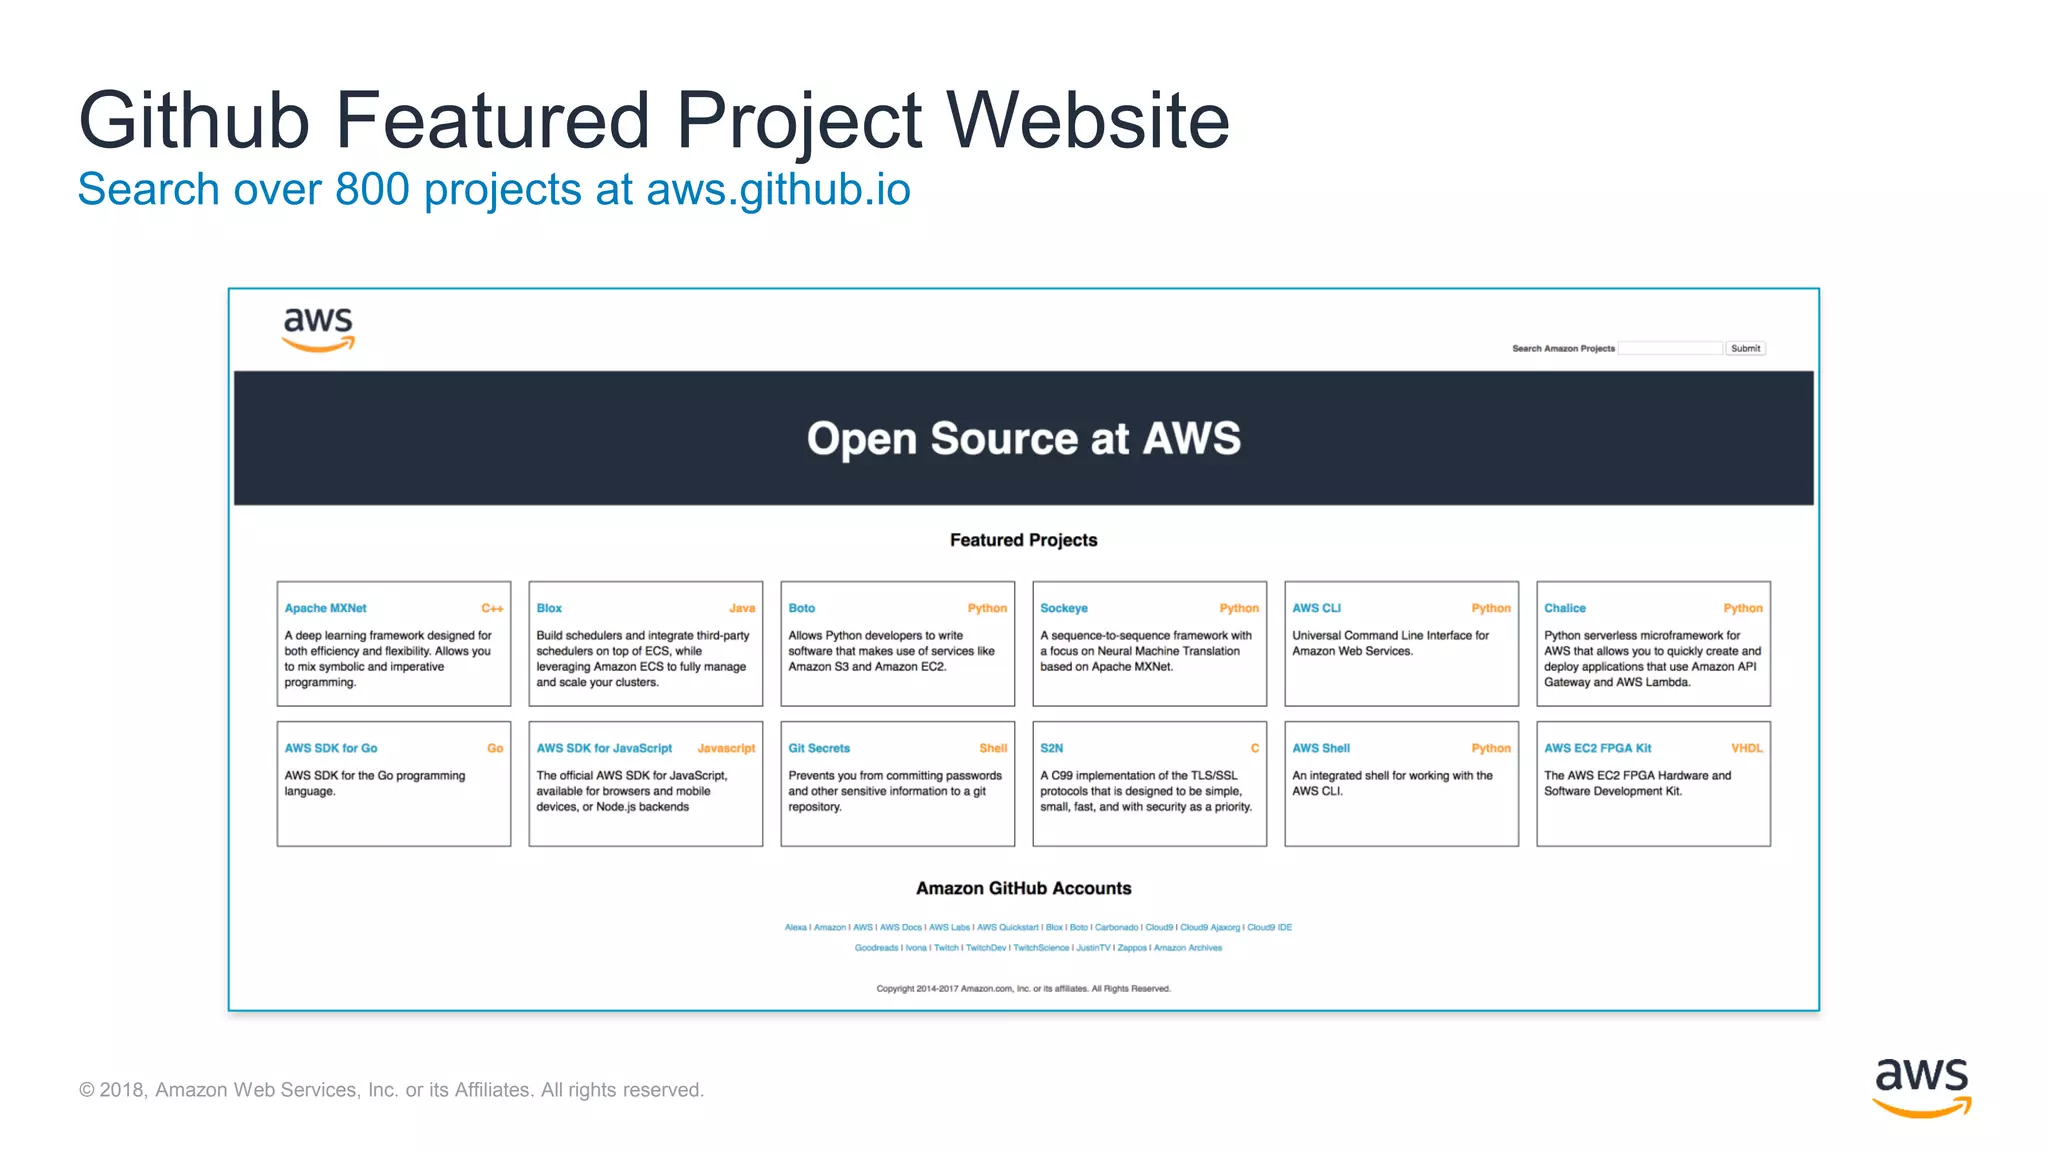Open the AWS SDK for JavaScript project
This screenshot has height=1152, width=2048.
(x=604, y=748)
